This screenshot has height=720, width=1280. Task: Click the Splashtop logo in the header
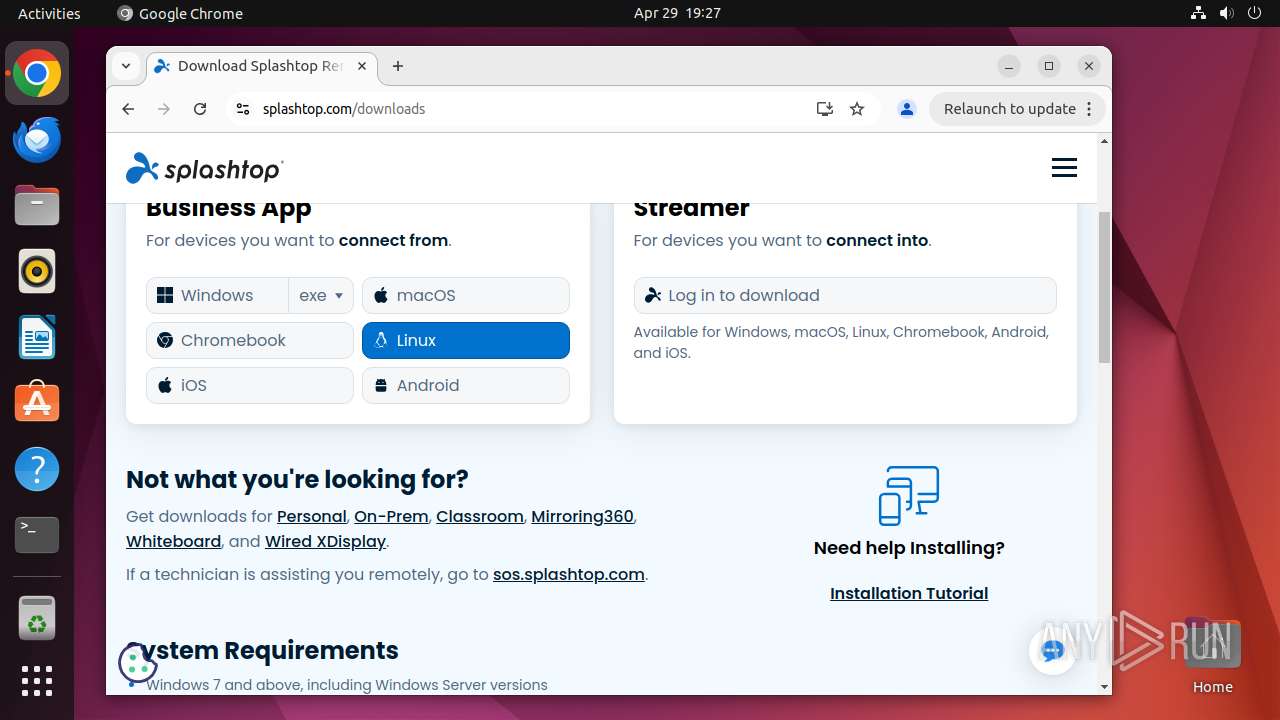coord(204,169)
